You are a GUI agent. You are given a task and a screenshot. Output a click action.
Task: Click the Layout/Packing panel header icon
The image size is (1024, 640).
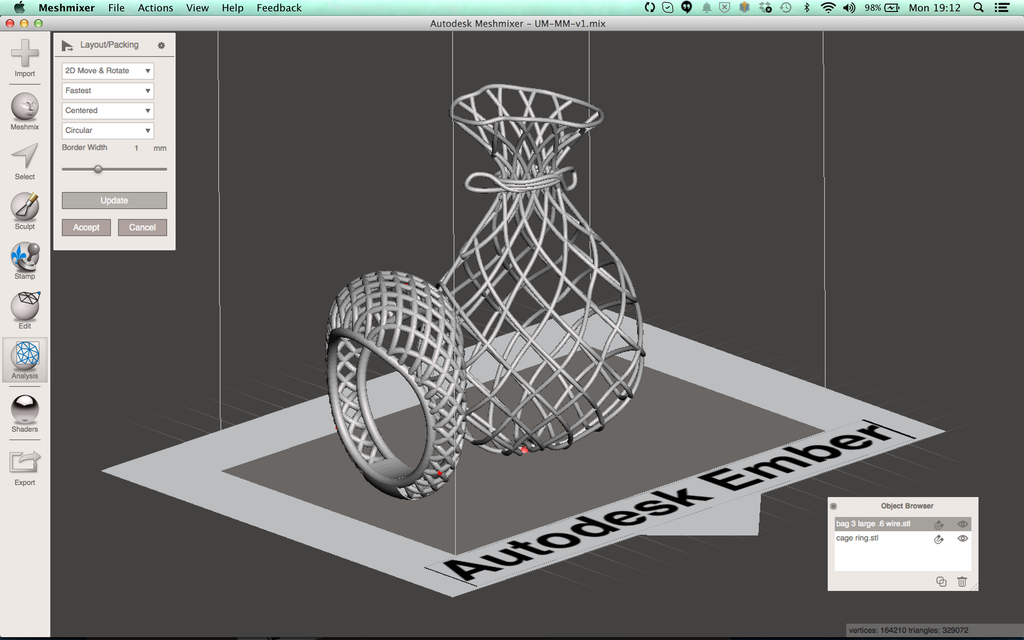coord(67,45)
